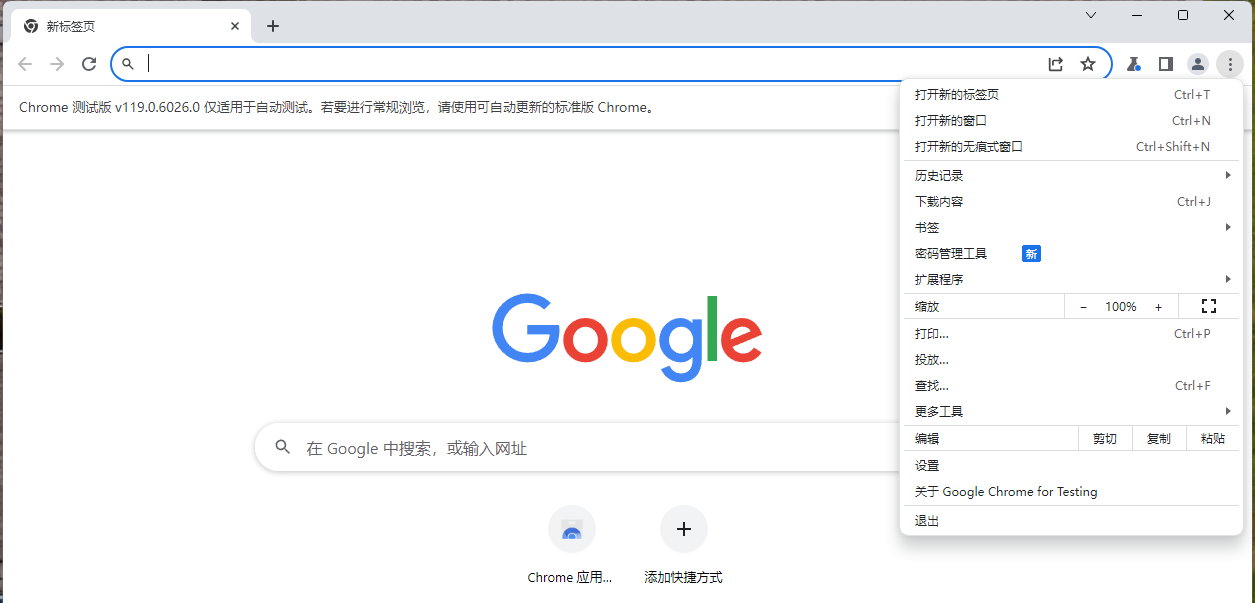Image resolution: width=1255 pixels, height=603 pixels.
Task: Click the back navigation arrow
Action: click(25, 64)
